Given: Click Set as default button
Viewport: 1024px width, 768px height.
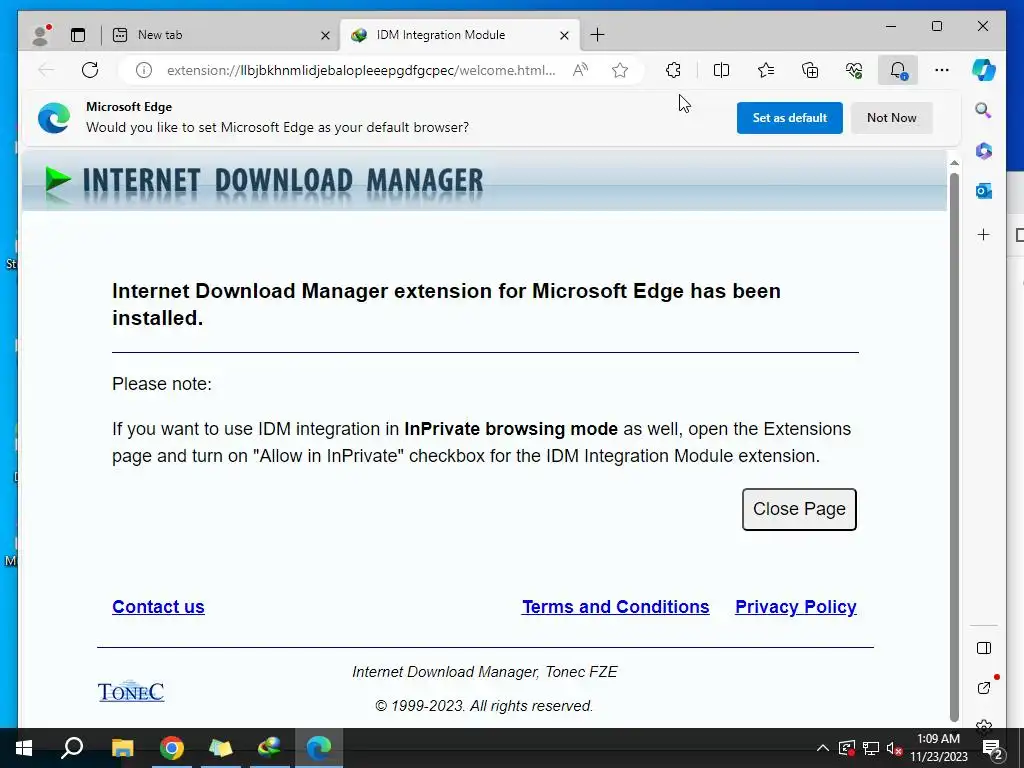Looking at the screenshot, I should pos(790,118).
